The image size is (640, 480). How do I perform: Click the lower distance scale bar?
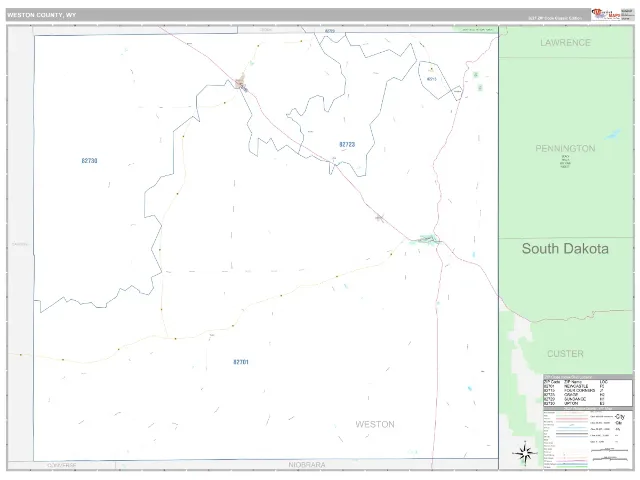[x=610, y=459]
